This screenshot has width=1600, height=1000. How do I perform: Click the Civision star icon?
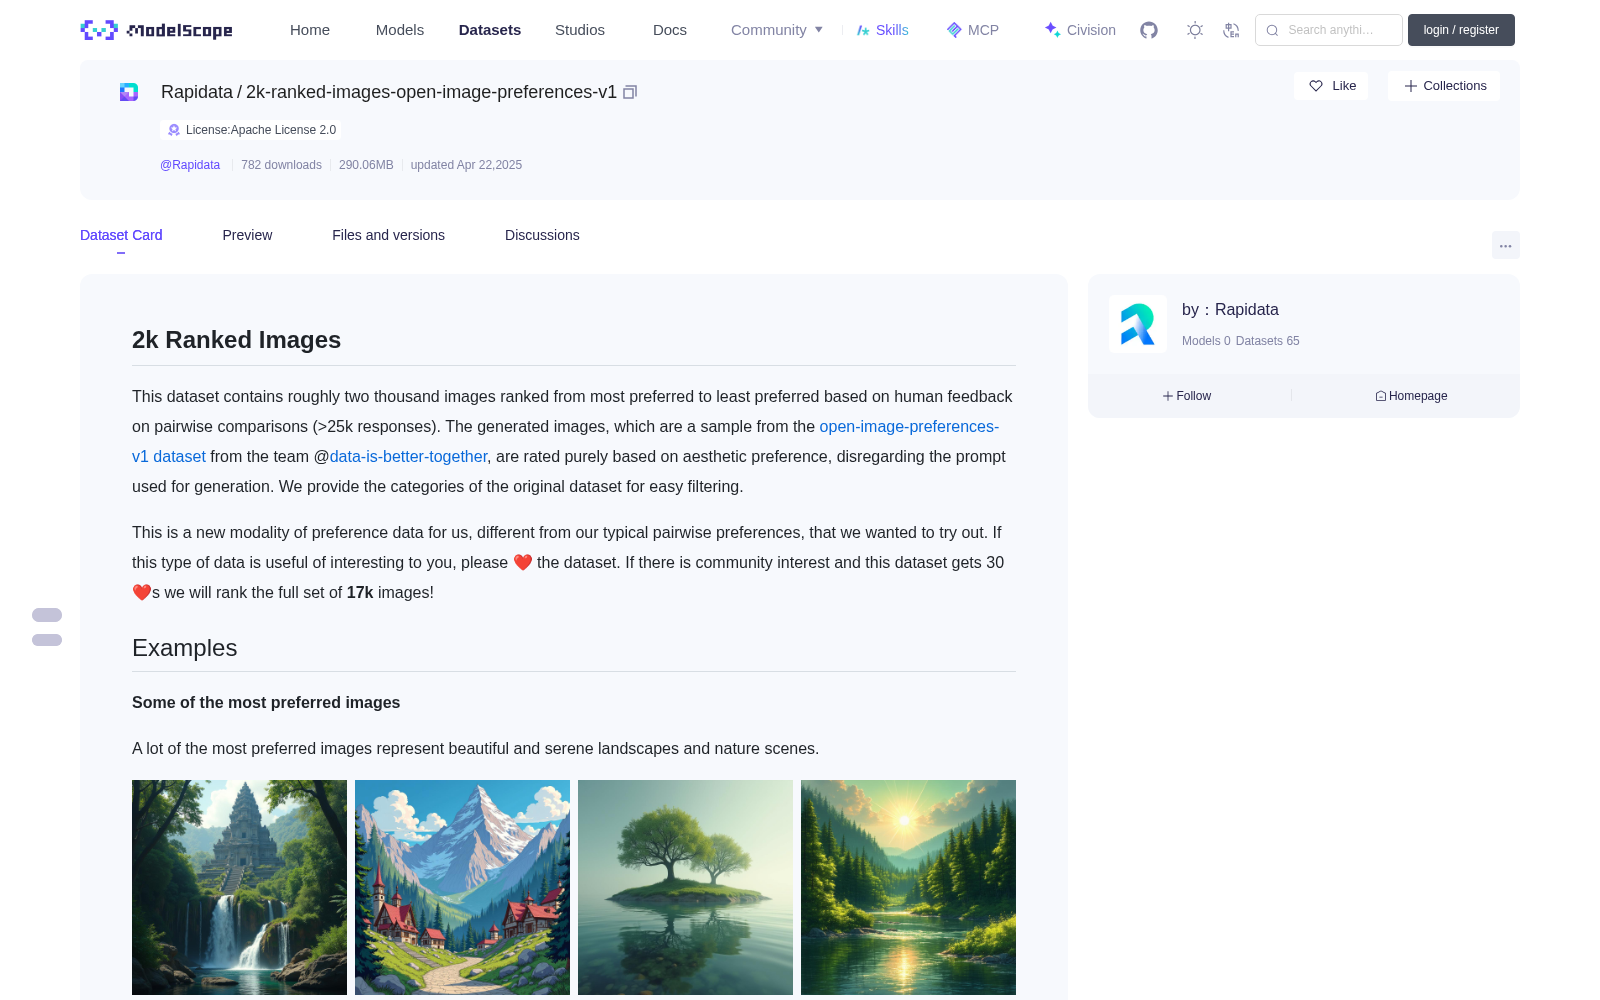[x=1052, y=30]
